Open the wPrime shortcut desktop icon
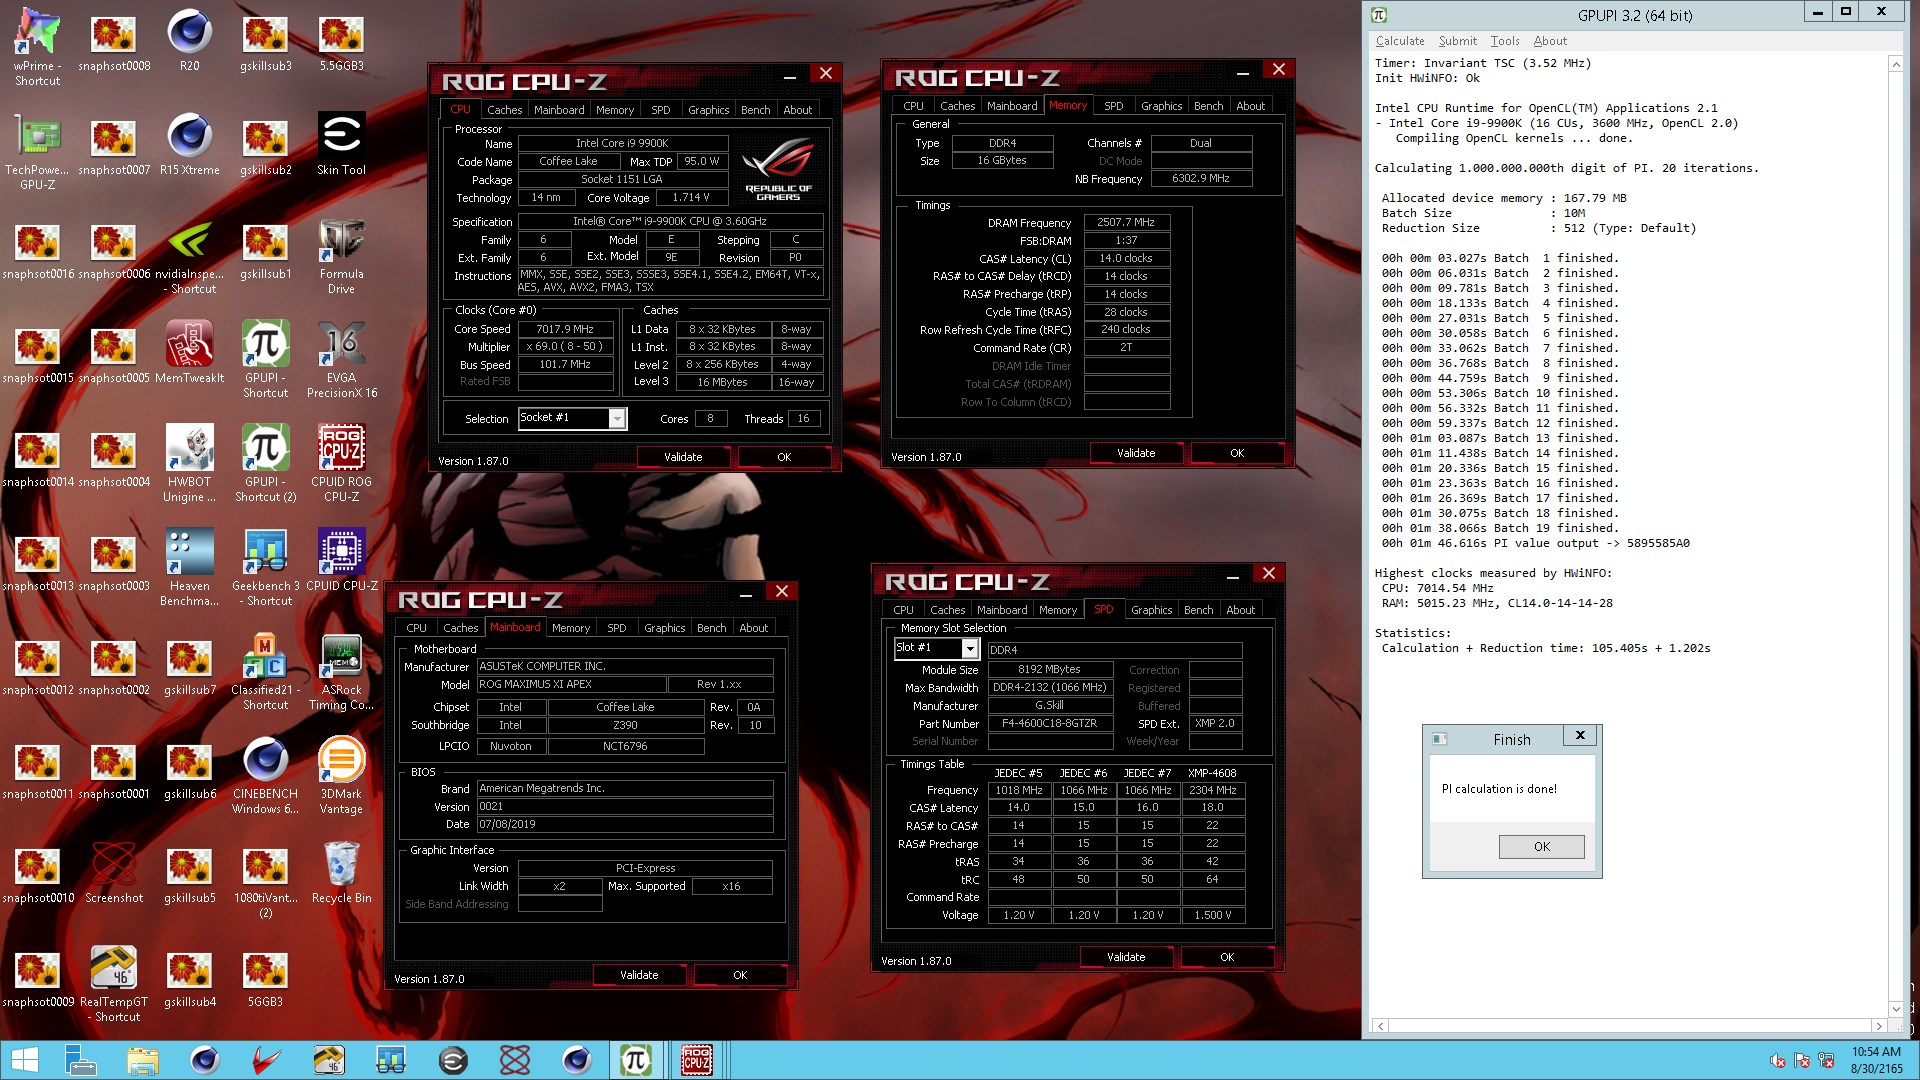1920x1080 pixels. (37, 47)
